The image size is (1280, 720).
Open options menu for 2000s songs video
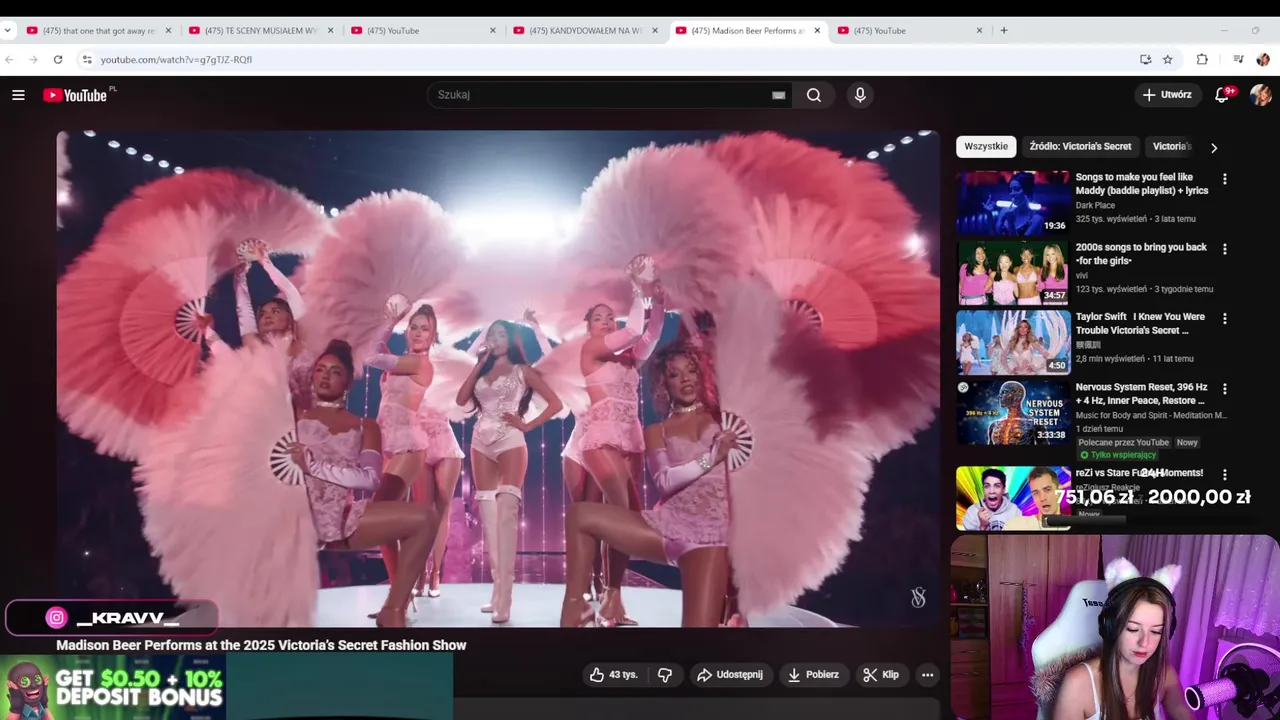[x=1224, y=249]
